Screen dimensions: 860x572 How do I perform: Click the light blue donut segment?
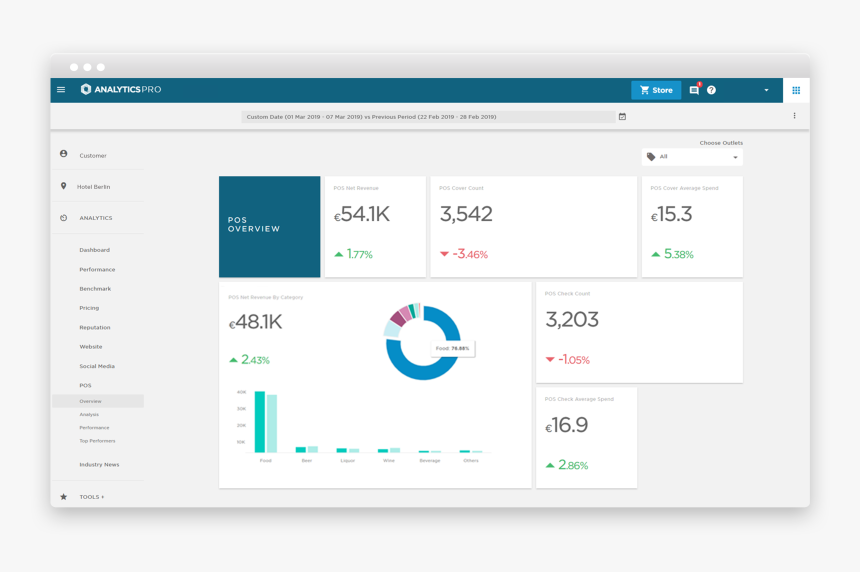click(391, 329)
